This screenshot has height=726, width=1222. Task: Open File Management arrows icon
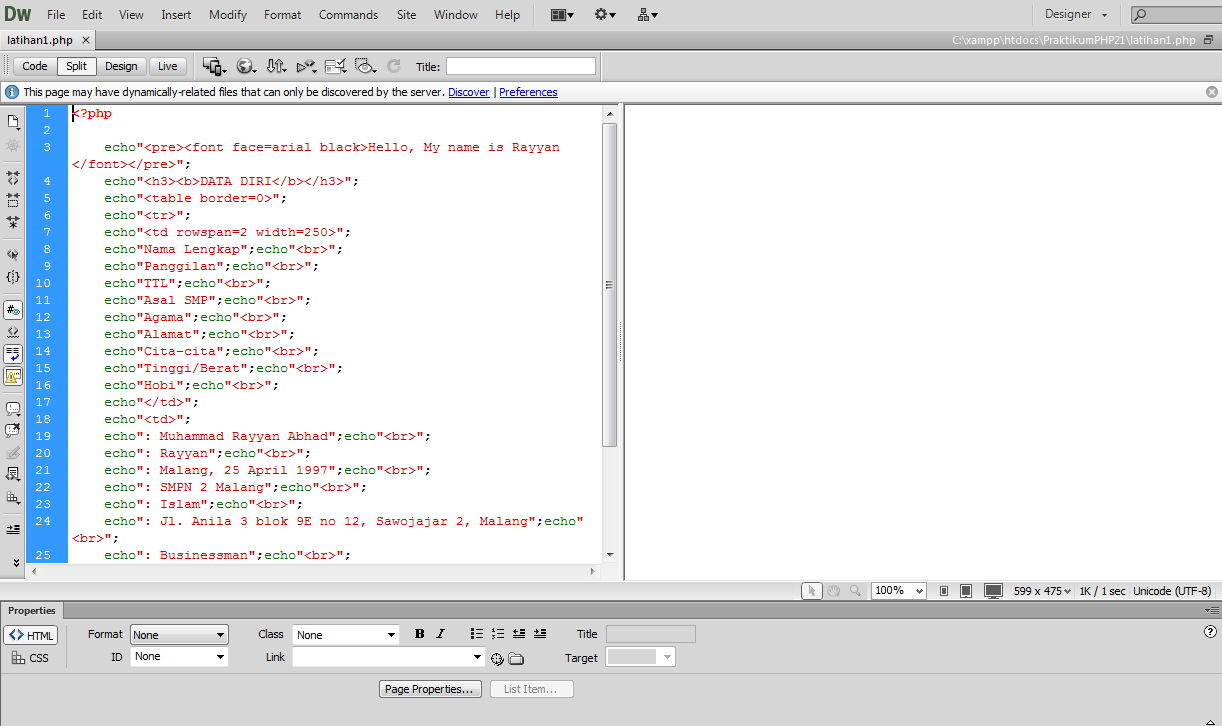point(276,66)
